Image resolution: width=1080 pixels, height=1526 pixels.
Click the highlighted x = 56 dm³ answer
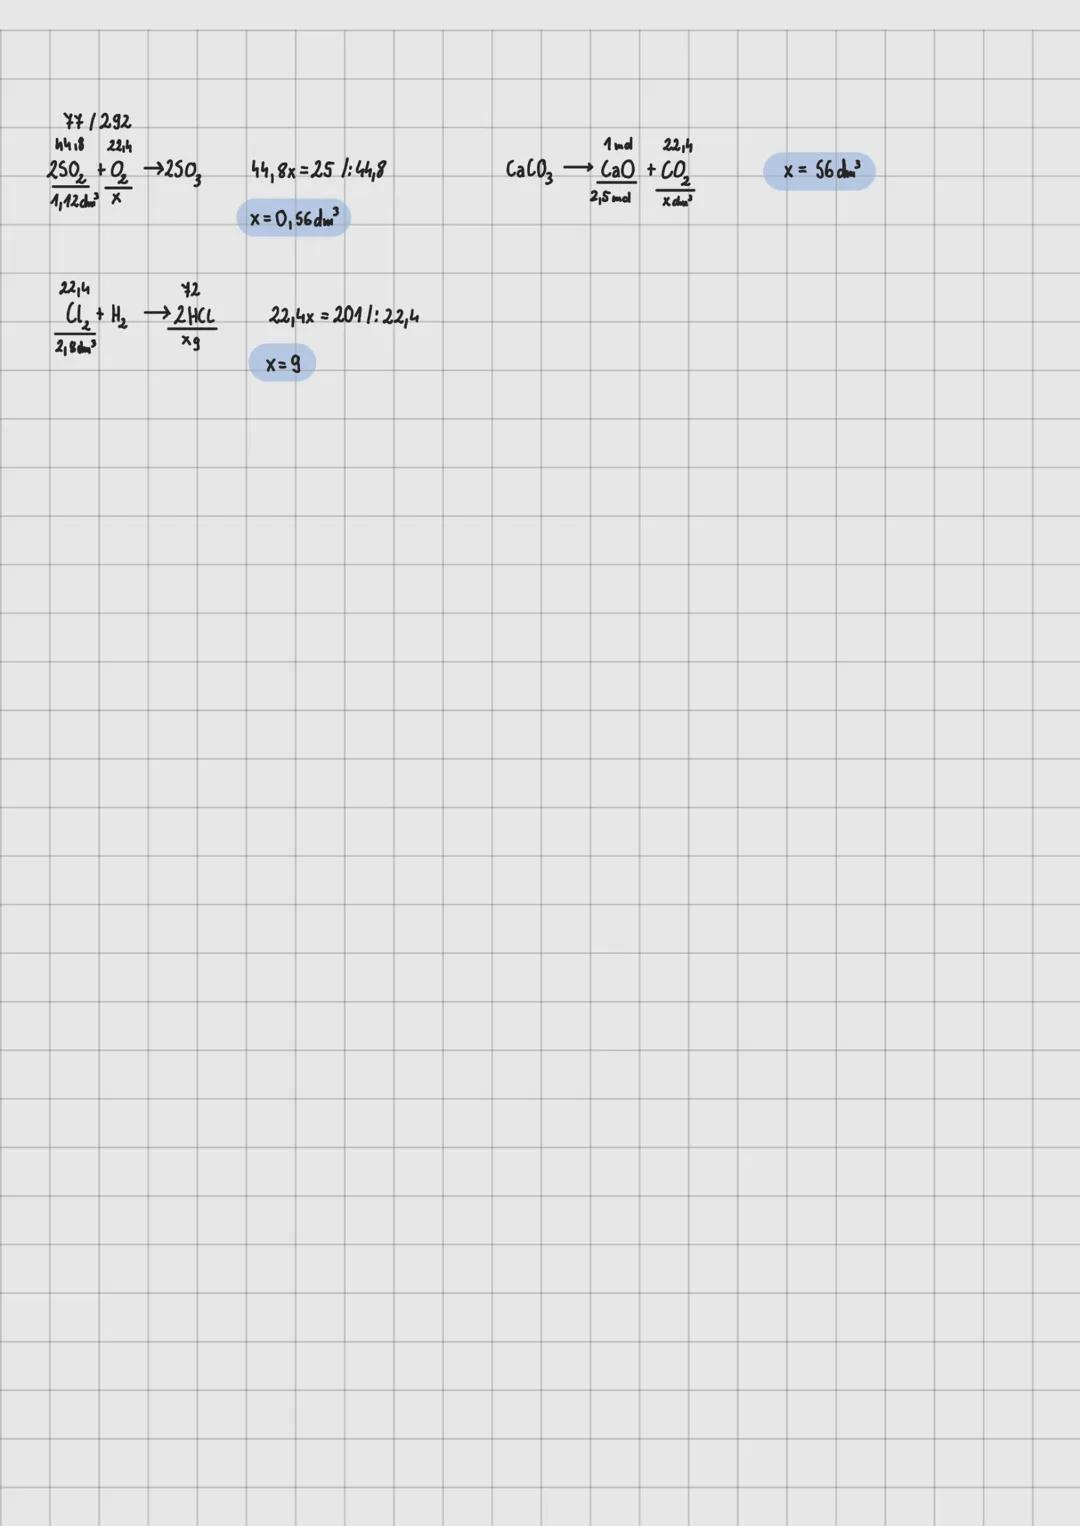point(819,171)
